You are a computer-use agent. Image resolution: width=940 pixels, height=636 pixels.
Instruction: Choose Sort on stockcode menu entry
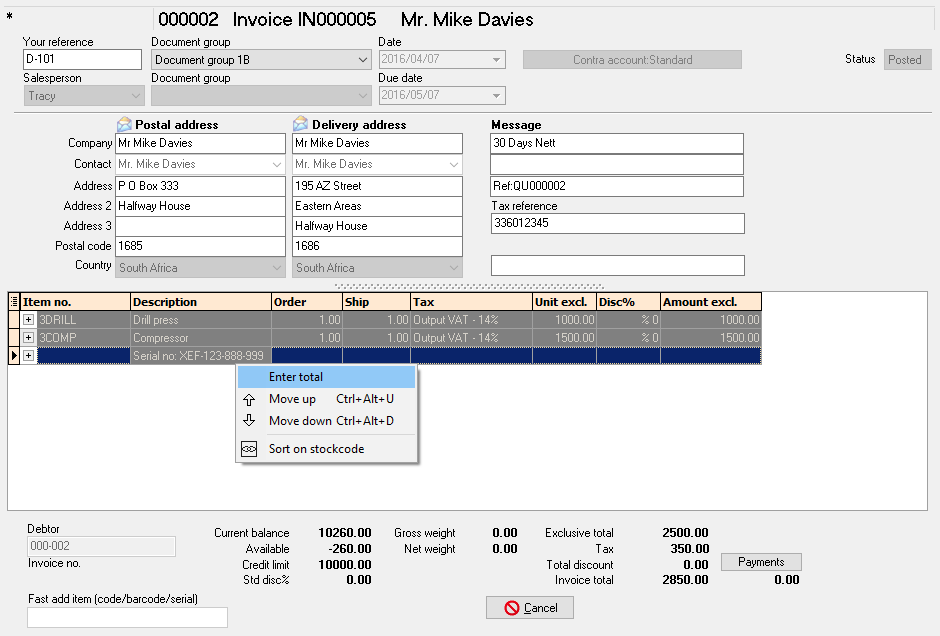point(316,449)
